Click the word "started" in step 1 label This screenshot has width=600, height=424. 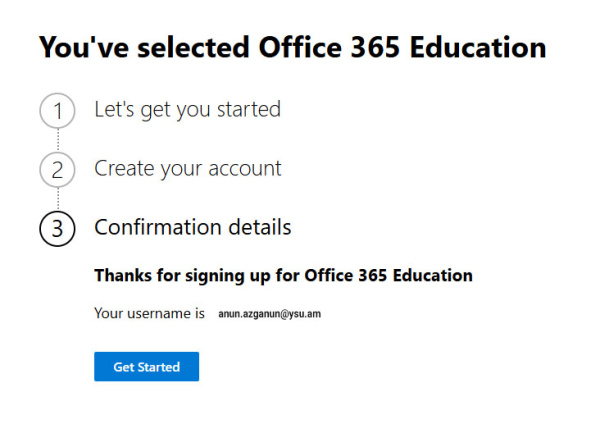pyautogui.click(x=247, y=109)
